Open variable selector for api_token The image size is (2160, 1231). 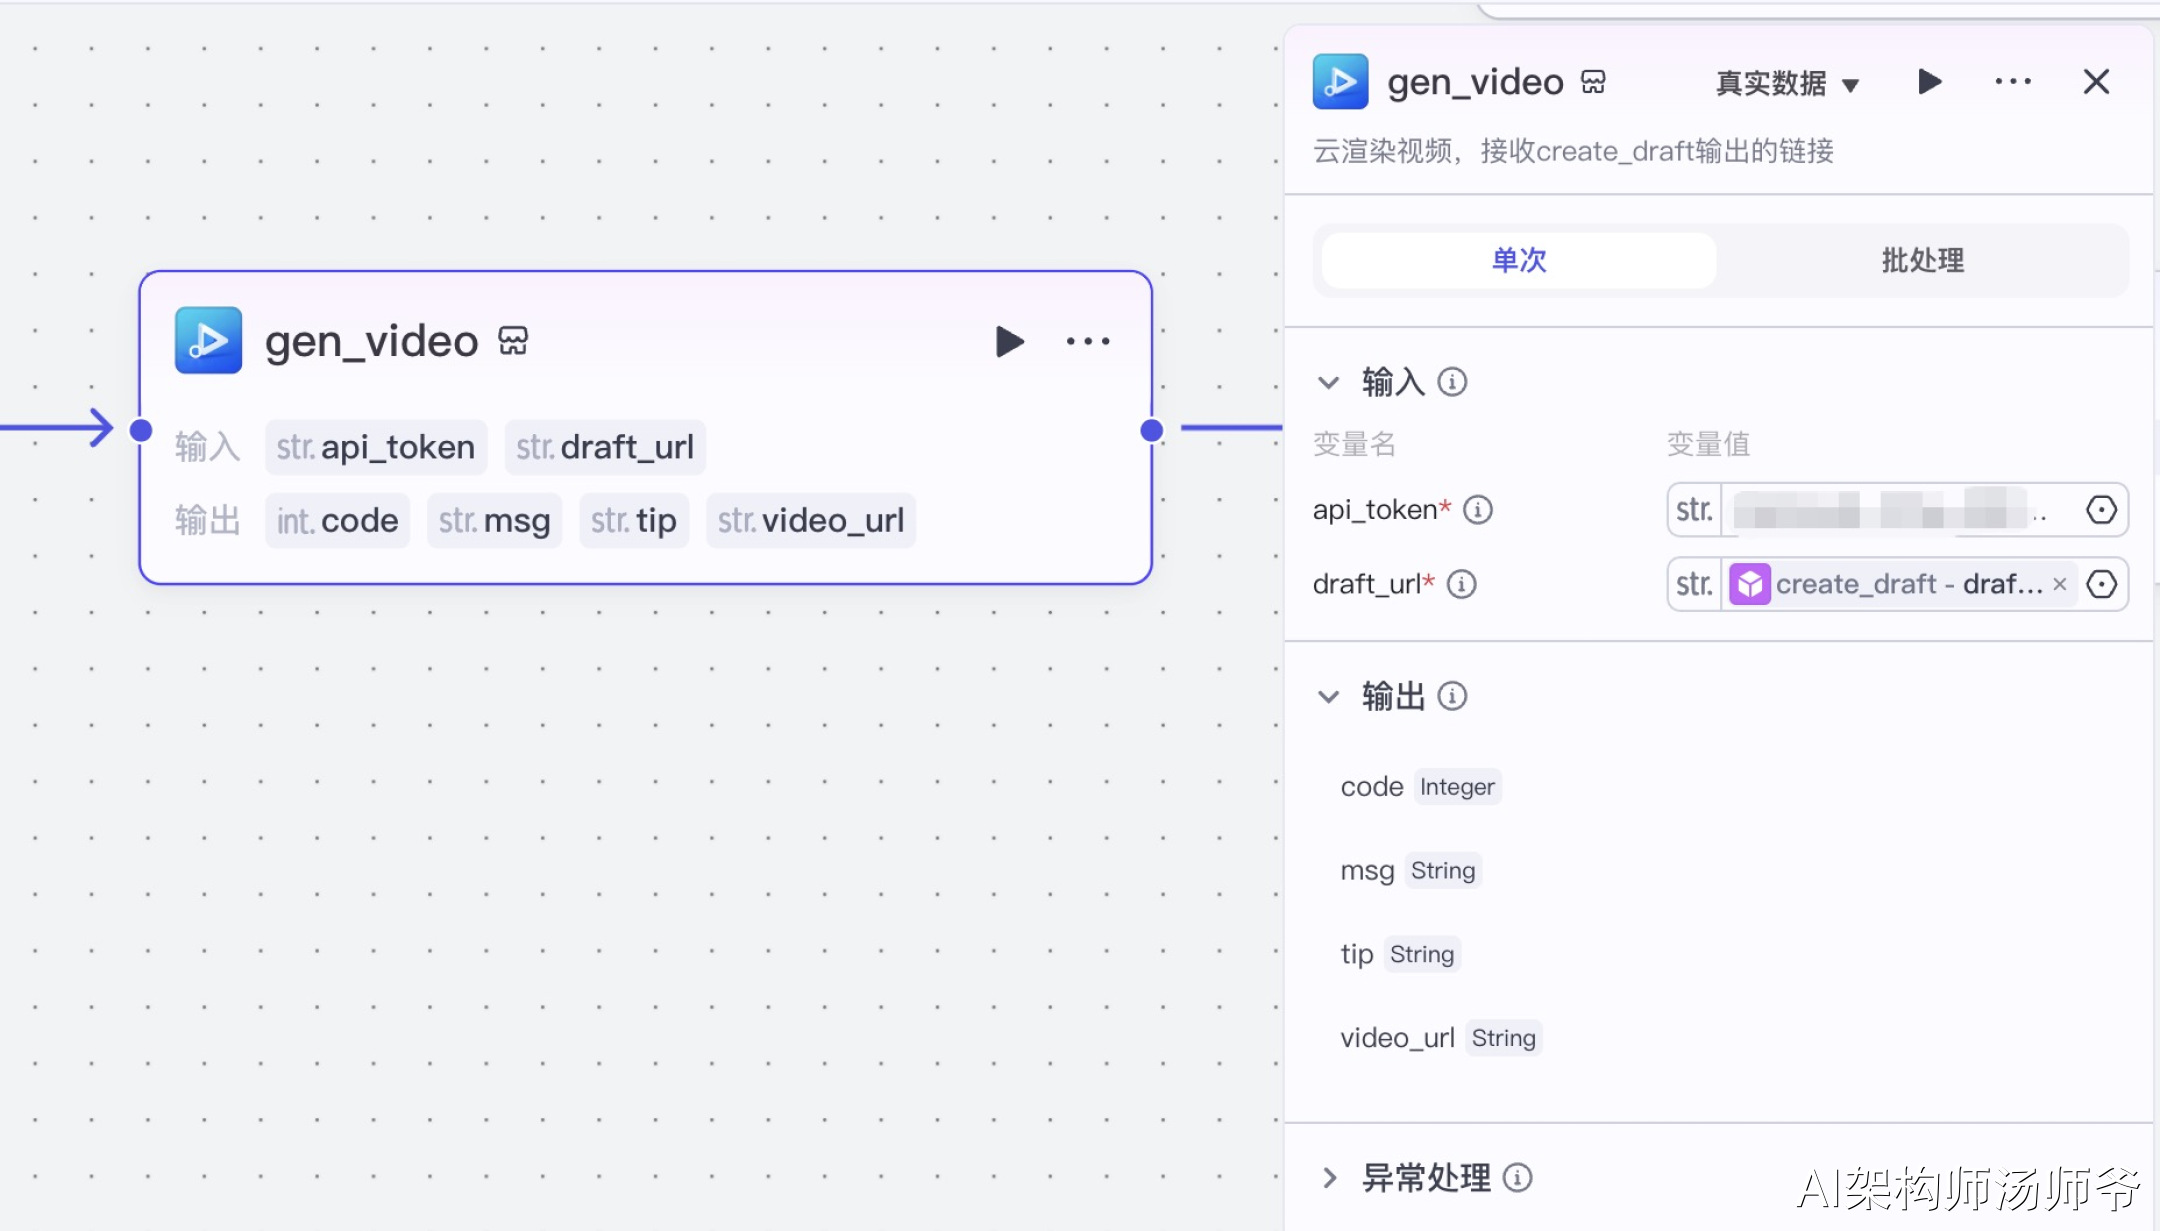[x=2101, y=511]
